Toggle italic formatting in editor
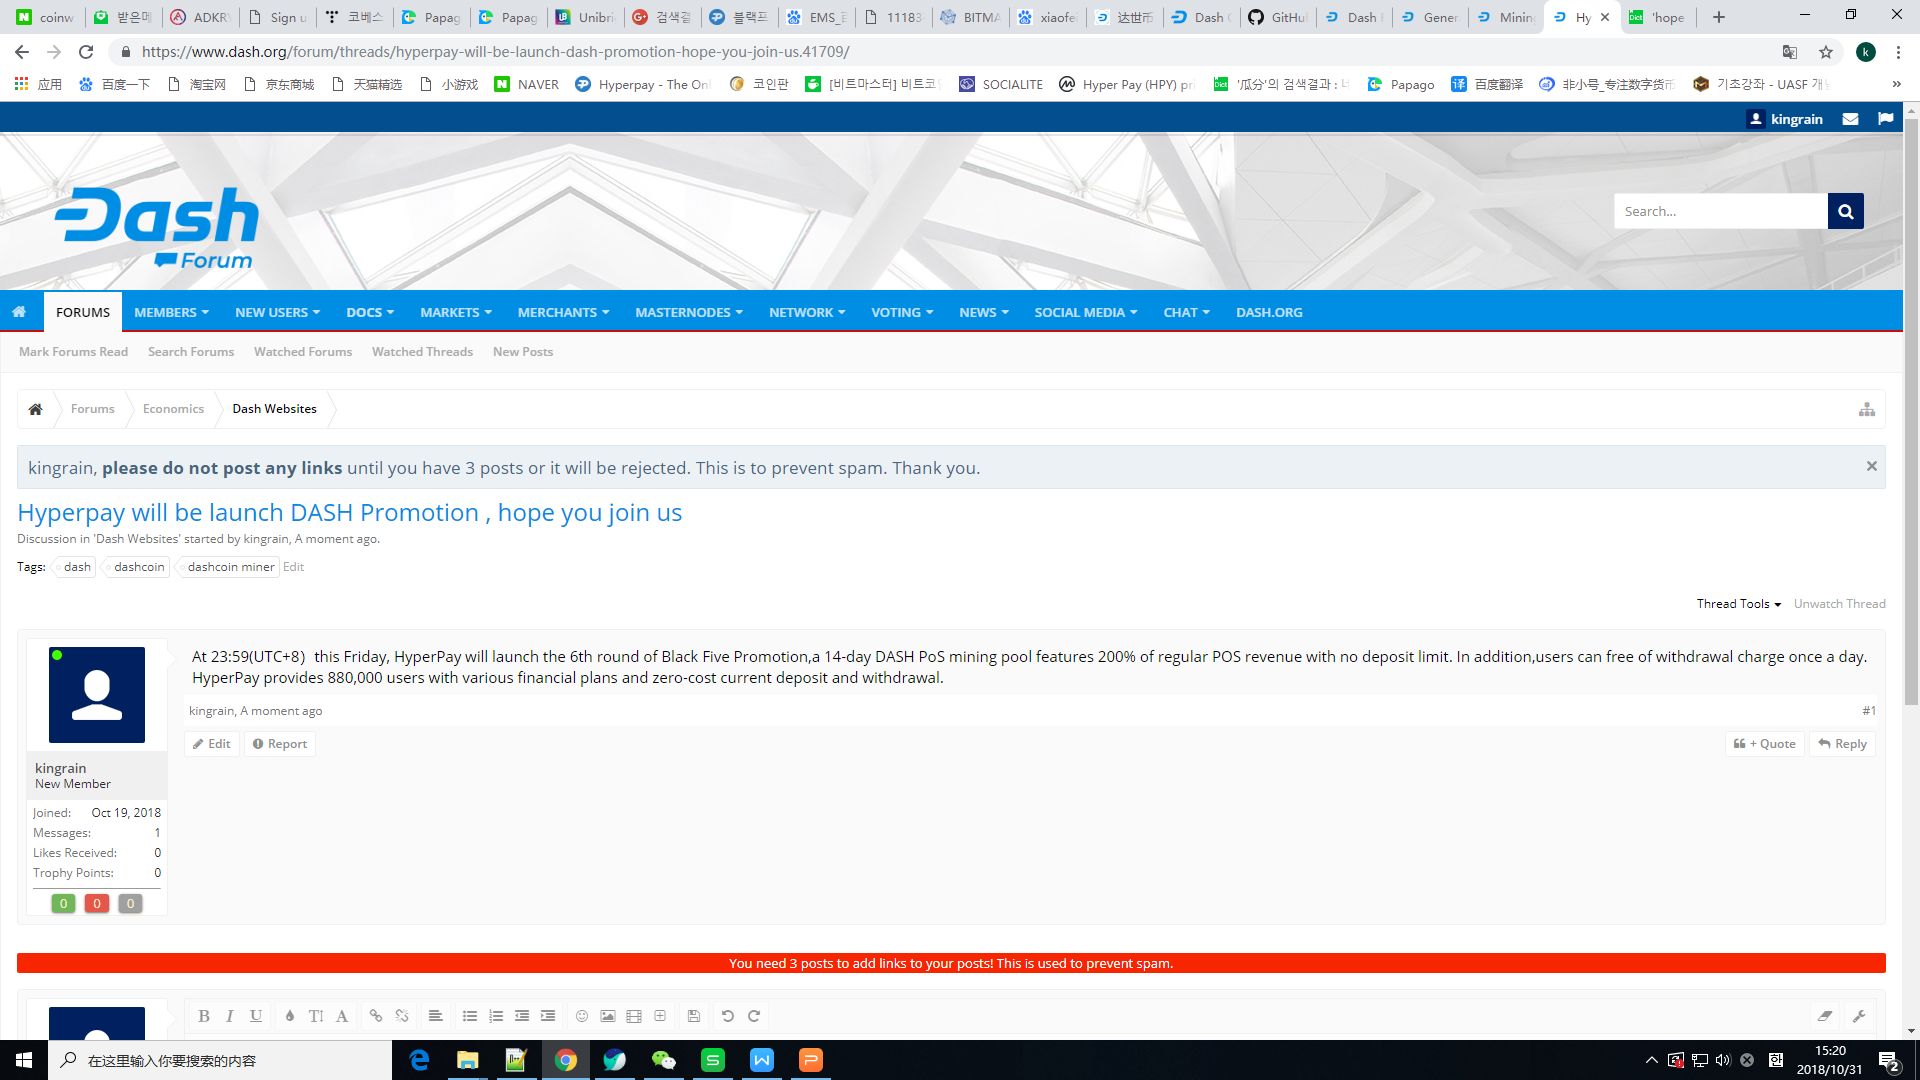 (230, 1016)
